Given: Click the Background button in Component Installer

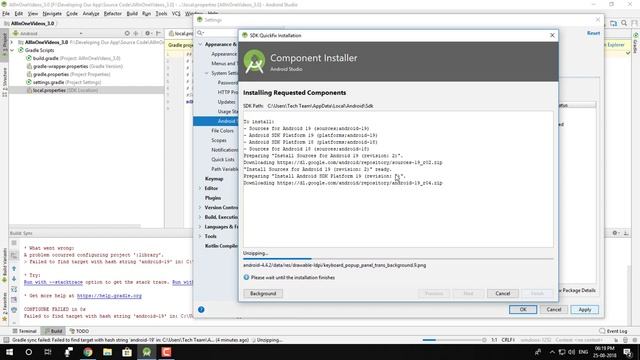Looking at the screenshot, I should pos(263,293).
